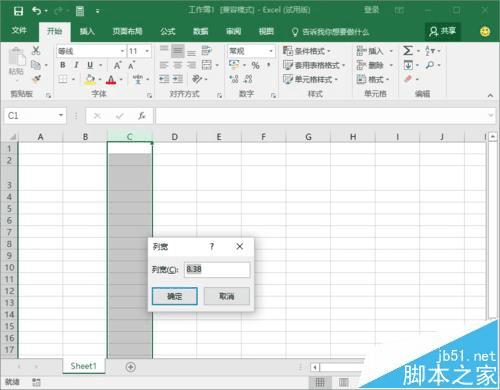Click the insert function fx icon
This screenshot has height=390, width=500.
click(142, 116)
